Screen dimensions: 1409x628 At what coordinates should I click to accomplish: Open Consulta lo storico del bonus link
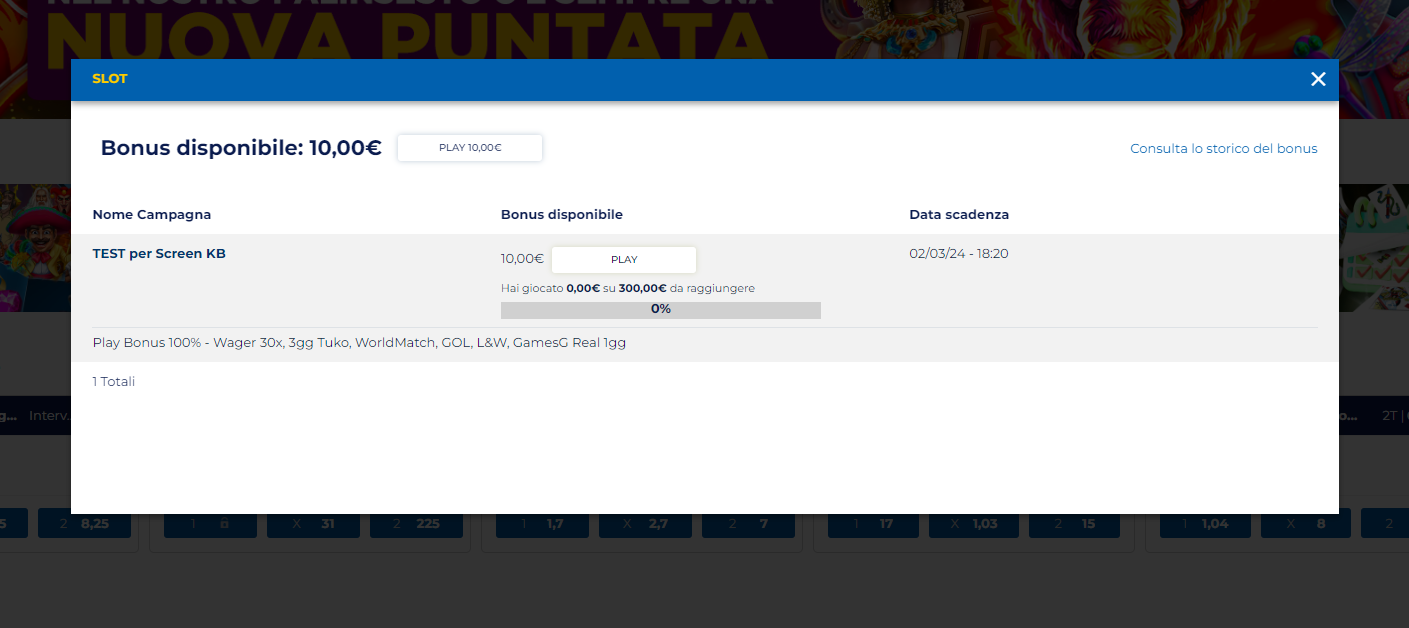click(1224, 149)
